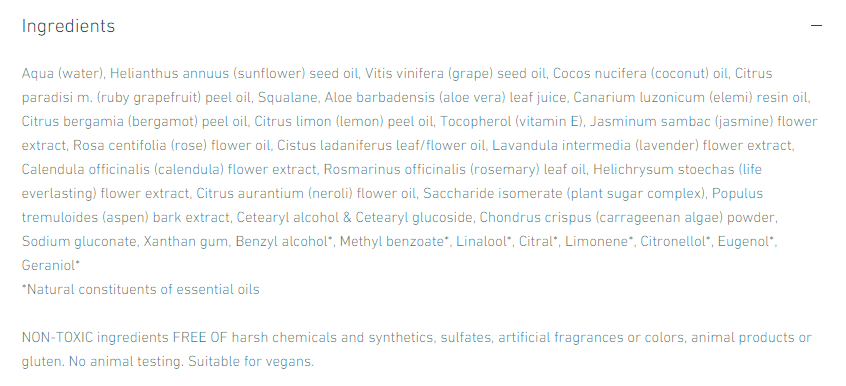The height and width of the screenshot is (386, 846).
Task: Click the 'FREE OF' text in disclaimer
Action: click(200, 338)
